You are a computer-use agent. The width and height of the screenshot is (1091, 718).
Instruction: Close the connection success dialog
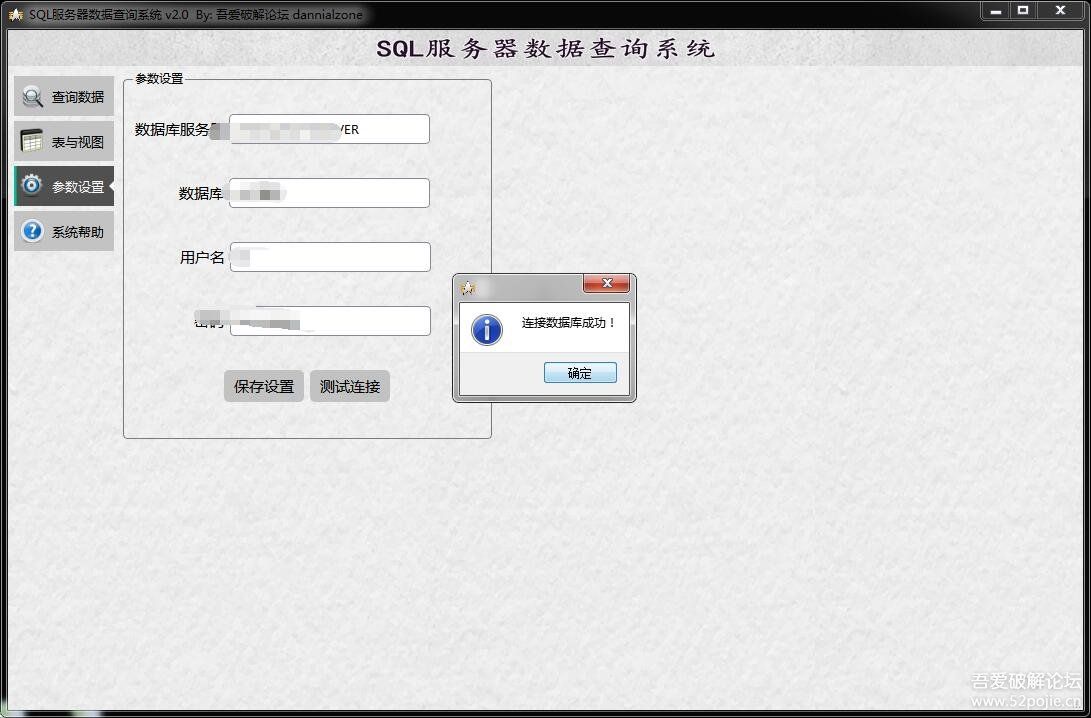coord(606,283)
